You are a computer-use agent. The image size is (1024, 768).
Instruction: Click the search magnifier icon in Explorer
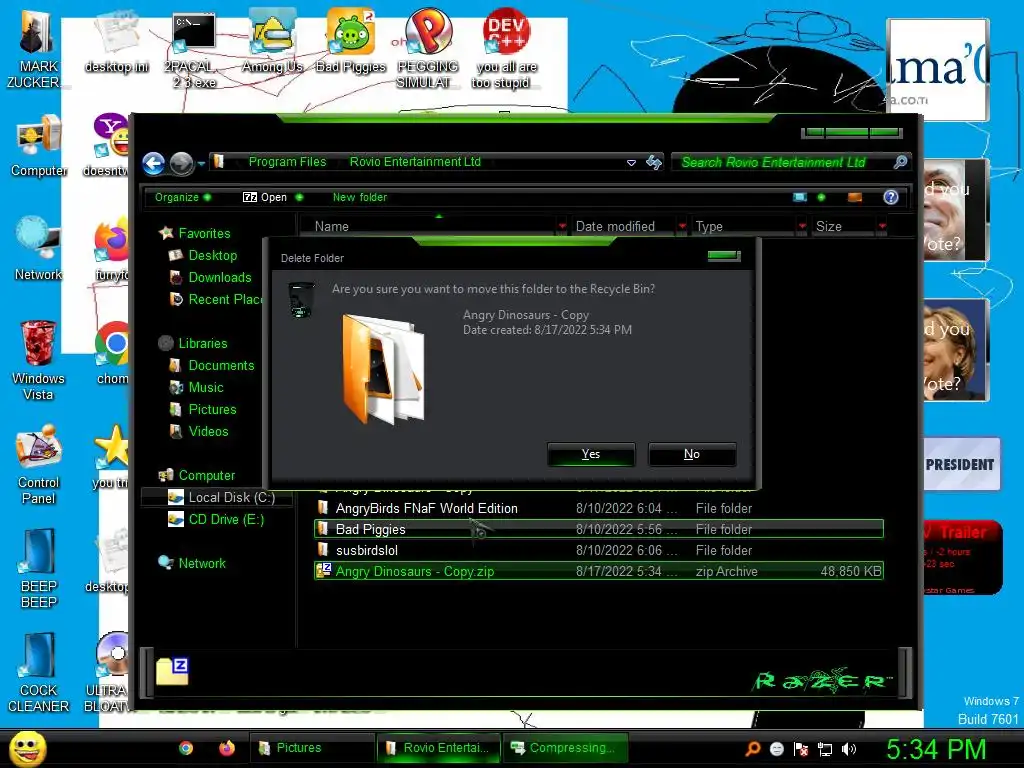click(901, 162)
